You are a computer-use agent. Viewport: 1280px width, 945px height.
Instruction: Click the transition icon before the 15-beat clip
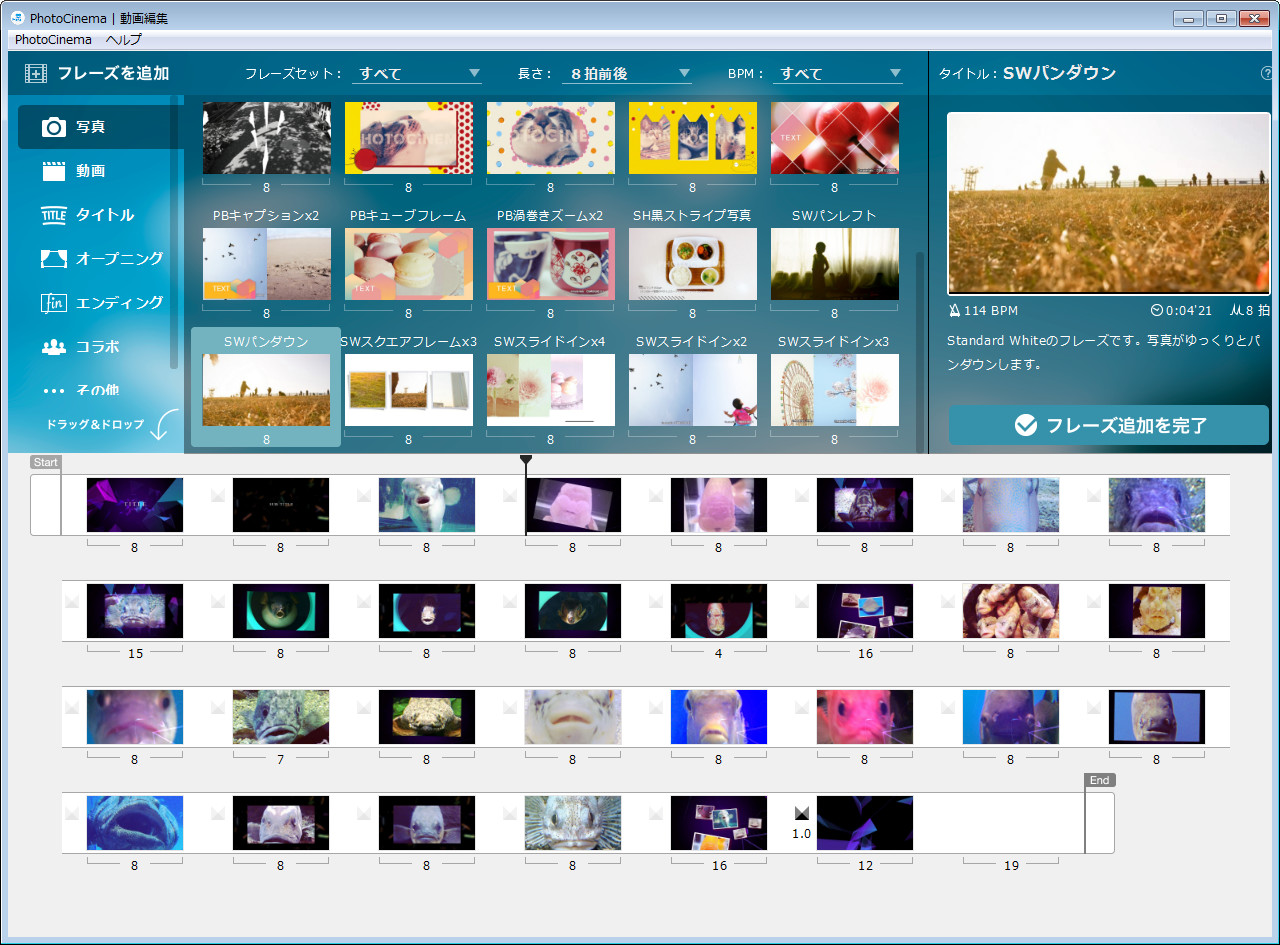pyautogui.click(x=72, y=600)
